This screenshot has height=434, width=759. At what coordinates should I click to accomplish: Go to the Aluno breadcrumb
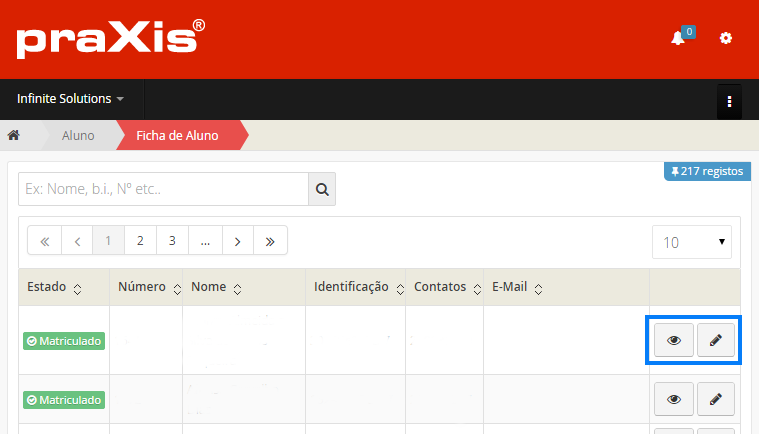tap(78, 135)
